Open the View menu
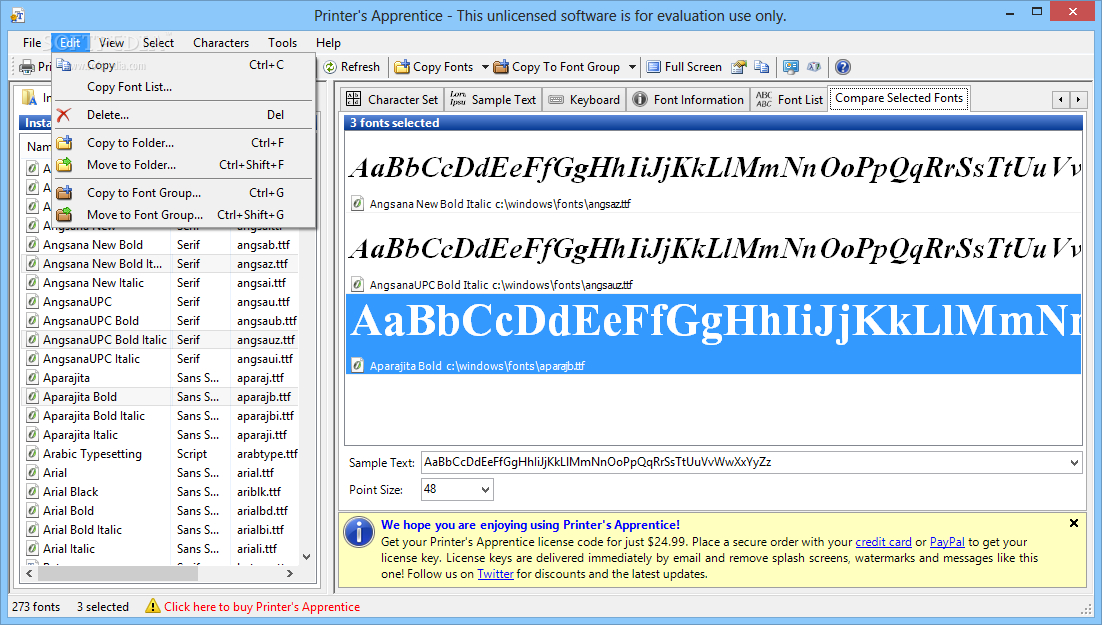This screenshot has height=625, width=1102. click(x=111, y=43)
